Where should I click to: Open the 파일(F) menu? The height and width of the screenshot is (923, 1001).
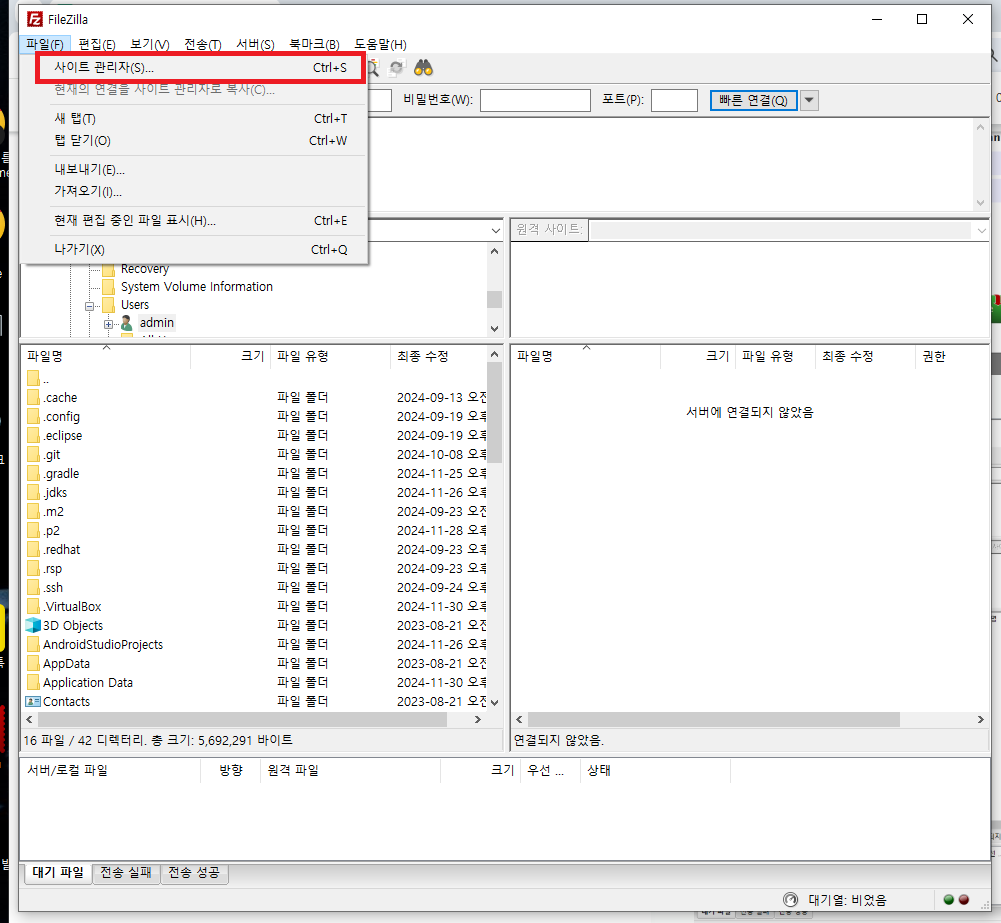45,44
